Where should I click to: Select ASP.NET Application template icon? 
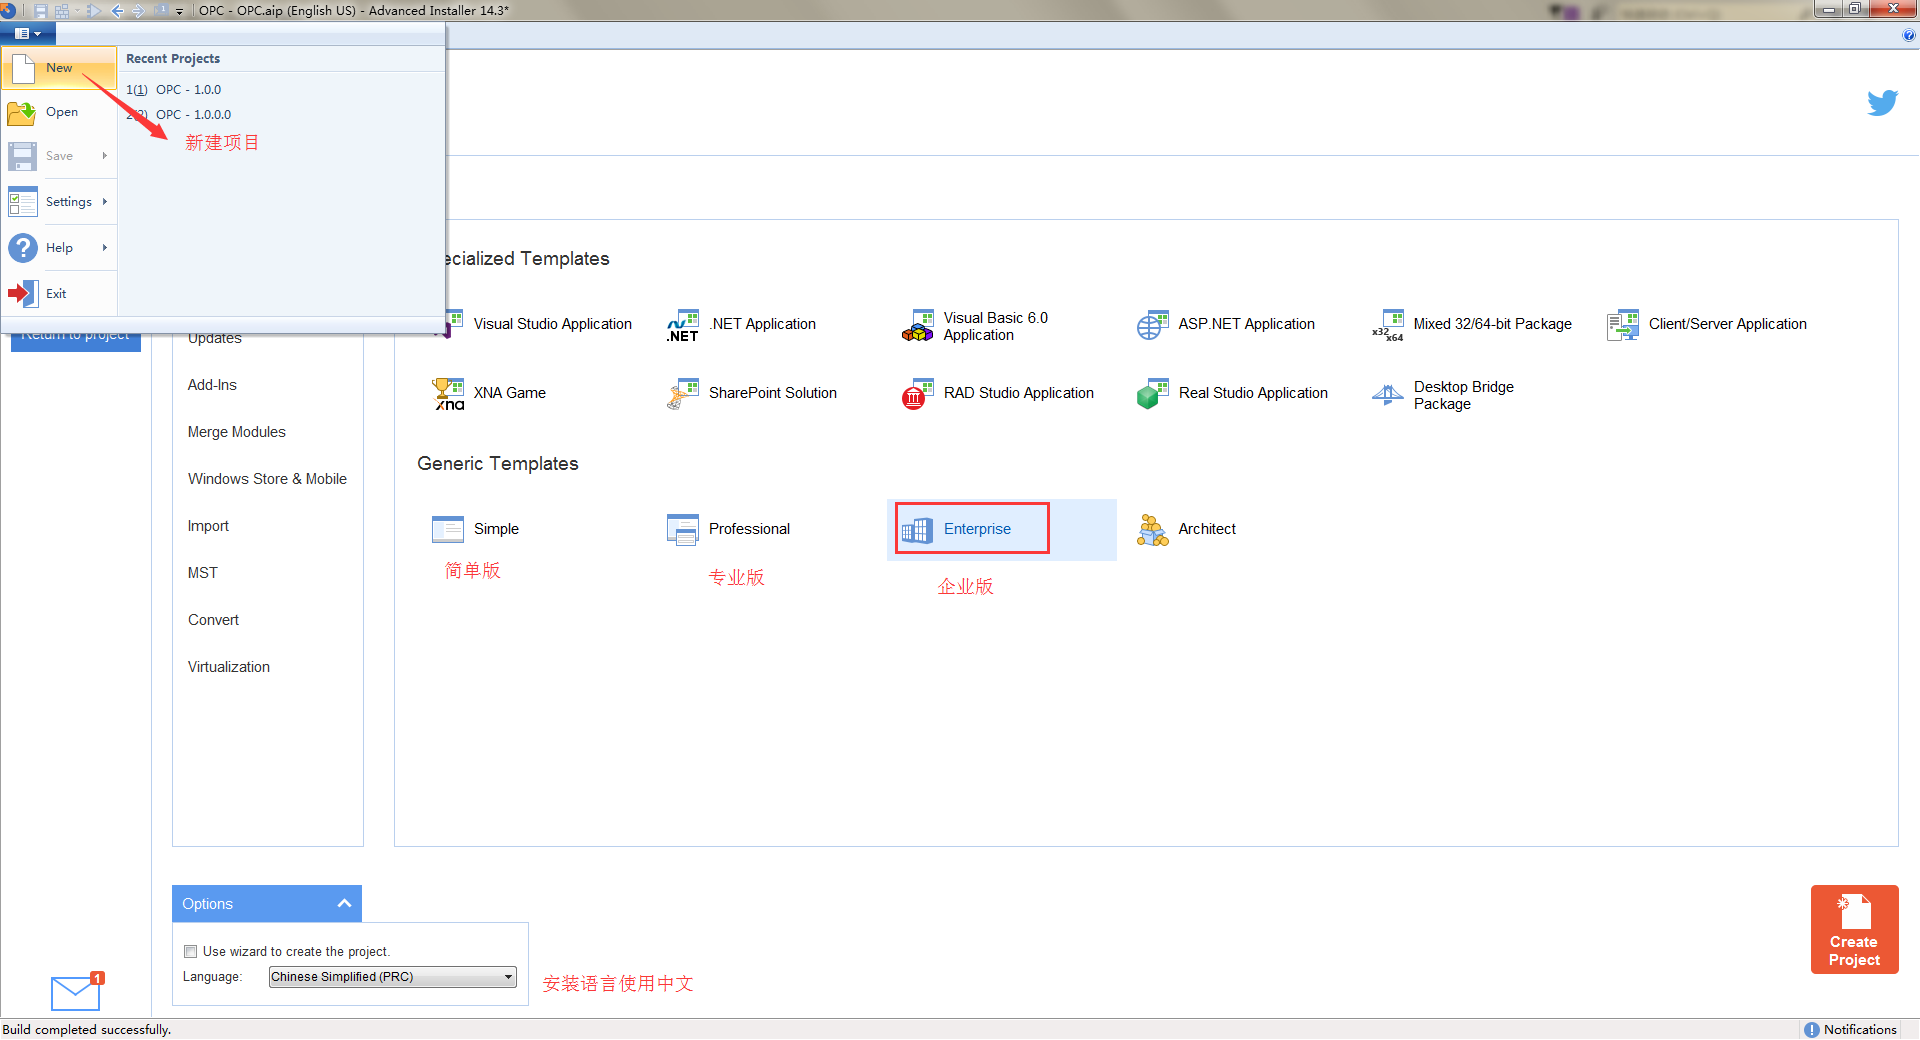pos(1152,325)
